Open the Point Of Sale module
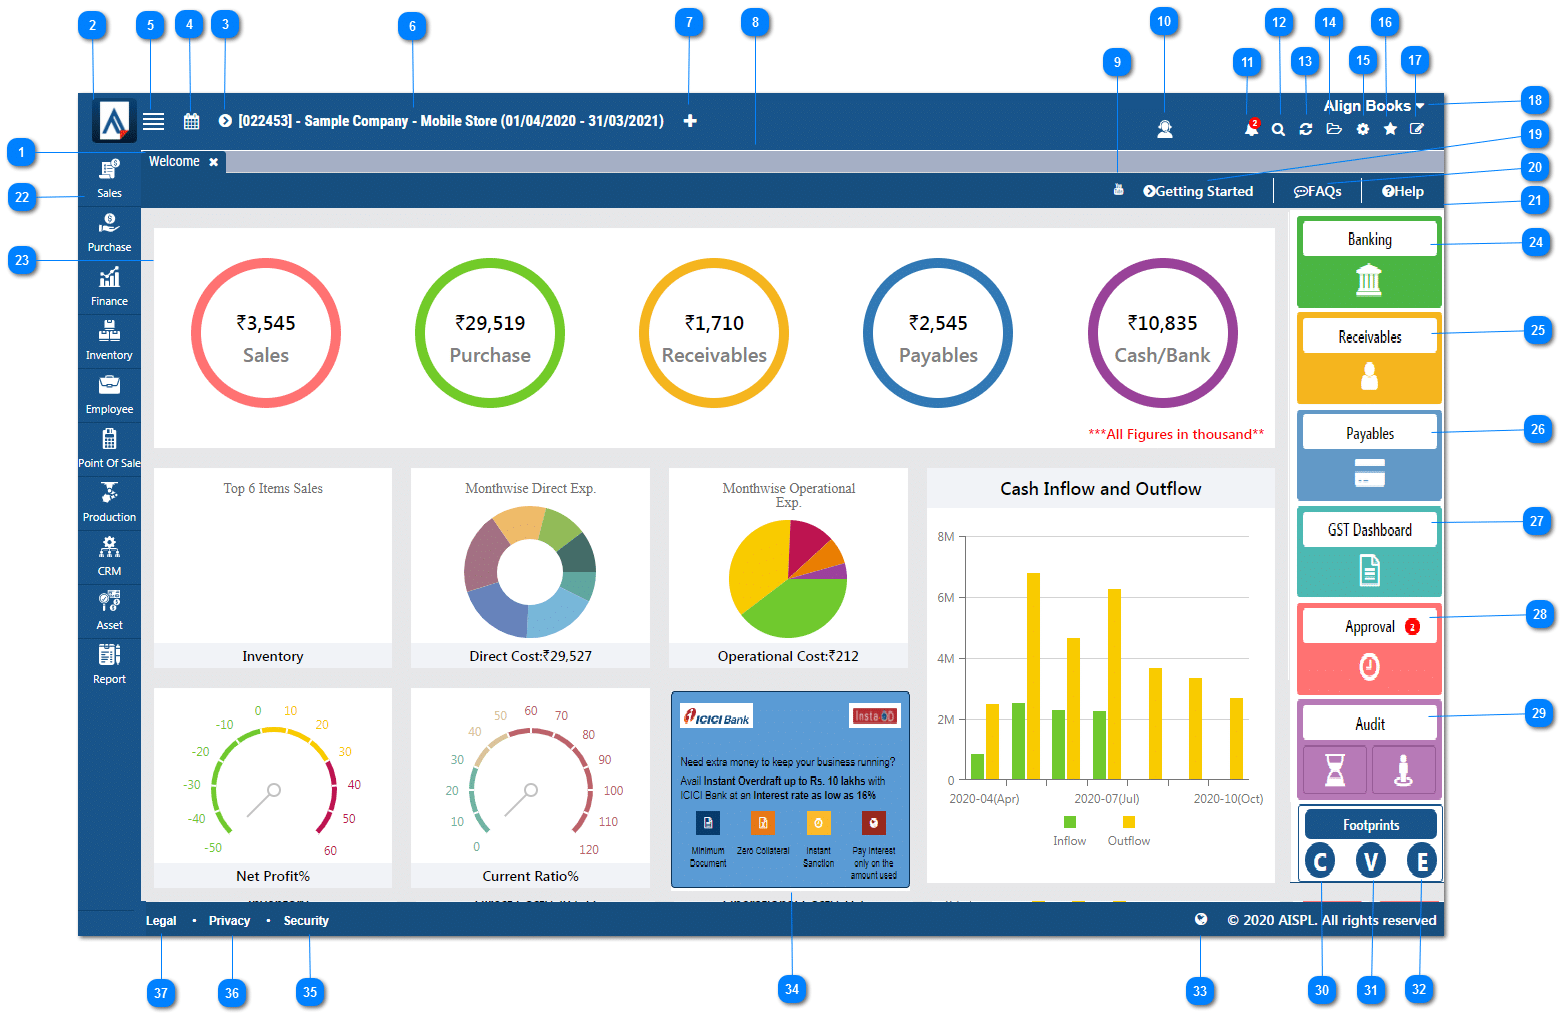This screenshot has height=1018, width=1565. [x=109, y=448]
